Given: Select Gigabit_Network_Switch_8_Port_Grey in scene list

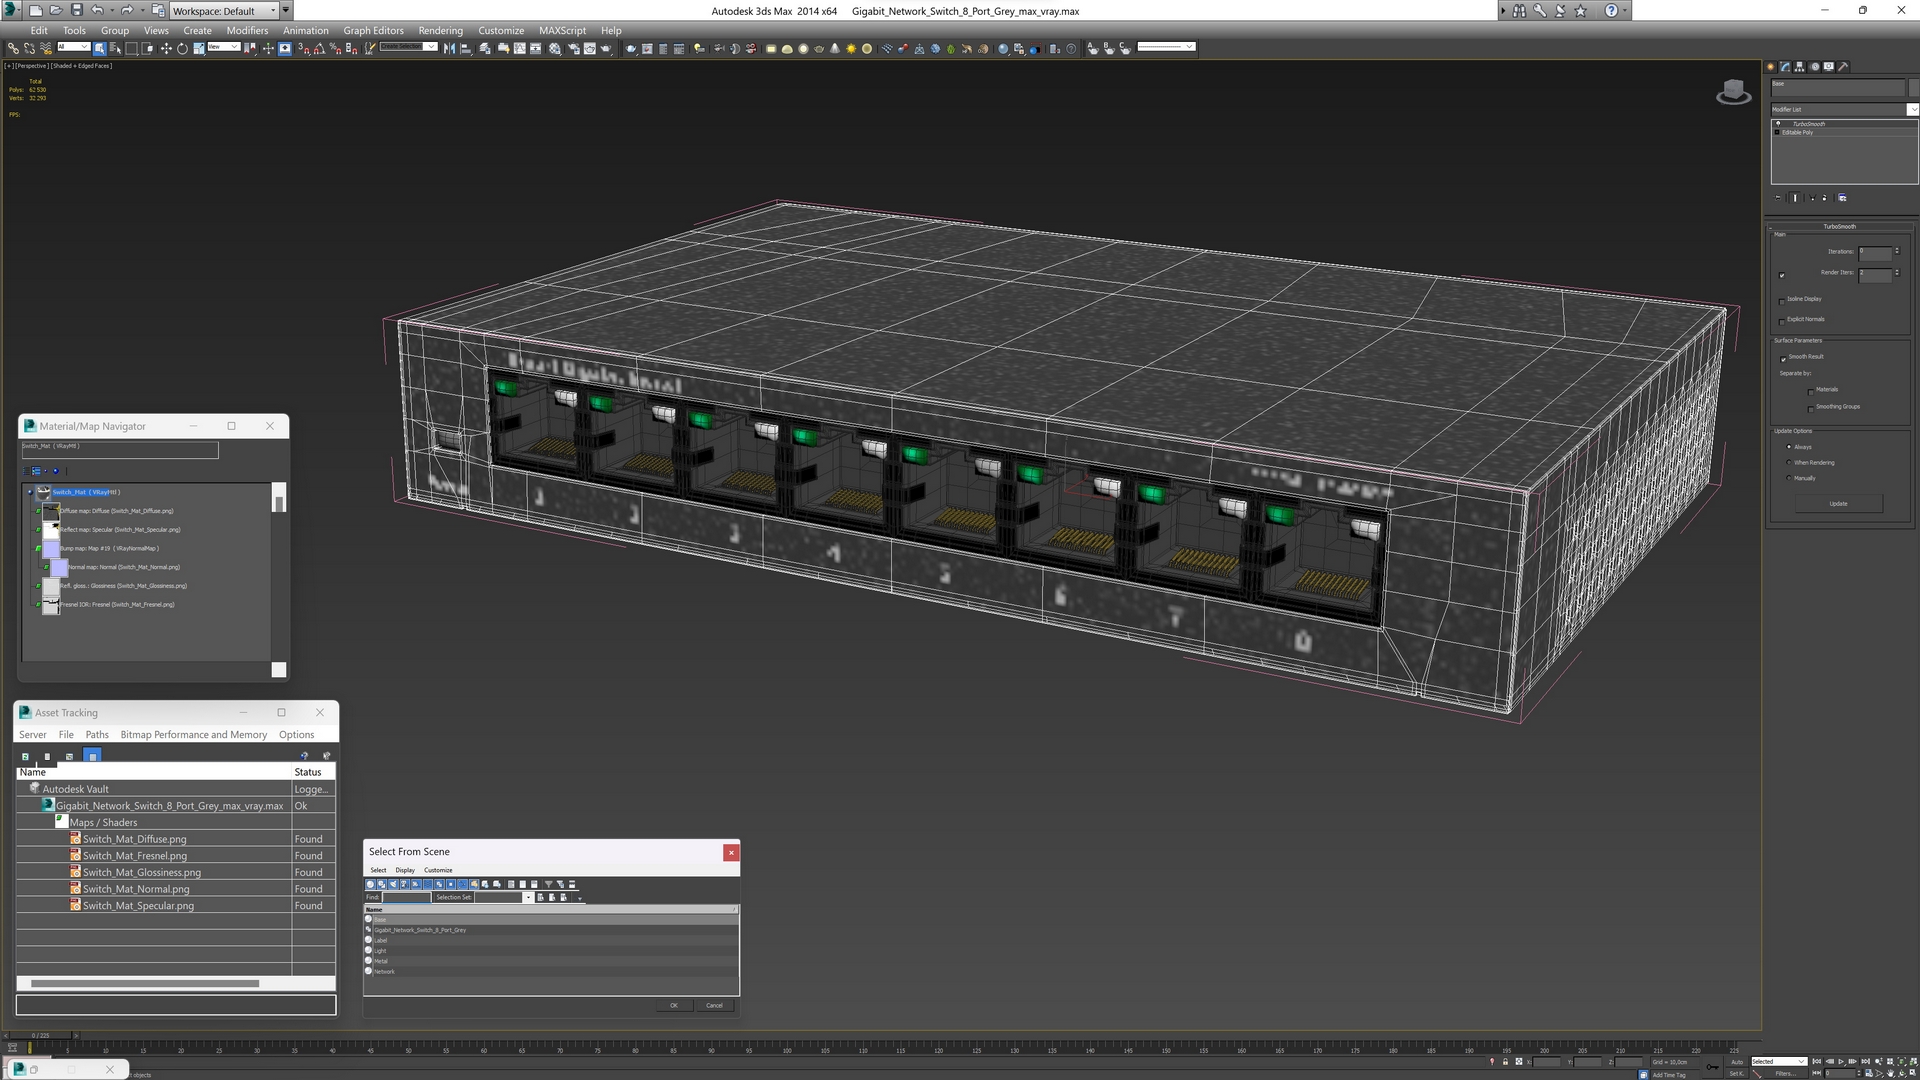Looking at the screenshot, I should [422, 930].
